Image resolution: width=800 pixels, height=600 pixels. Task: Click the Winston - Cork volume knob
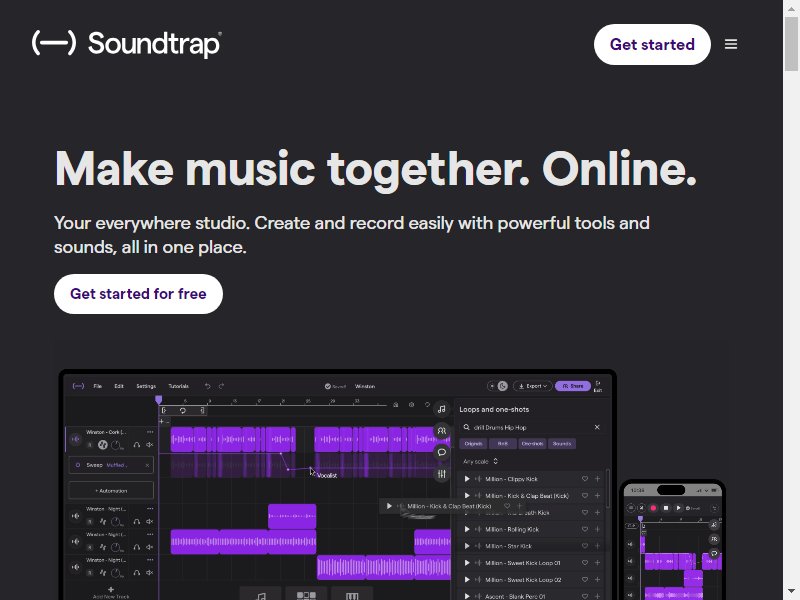(x=116, y=445)
